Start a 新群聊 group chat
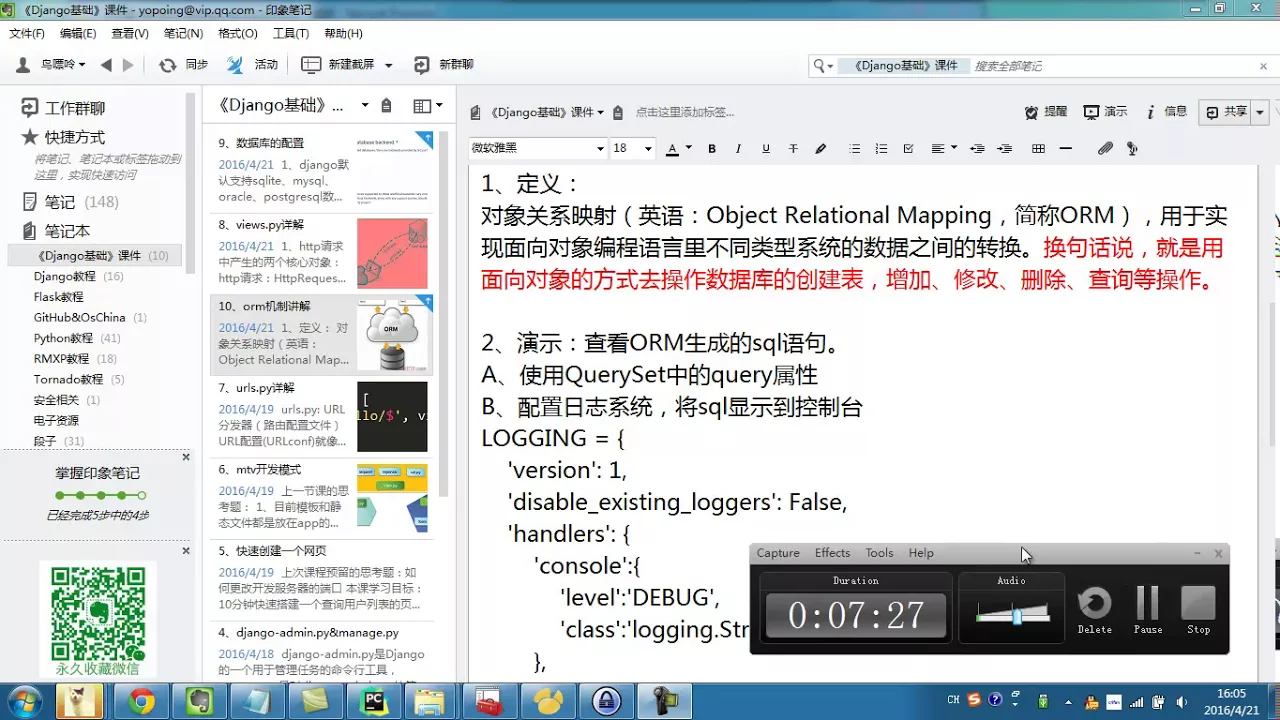The width and height of the screenshot is (1280, 720). click(443, 65)
